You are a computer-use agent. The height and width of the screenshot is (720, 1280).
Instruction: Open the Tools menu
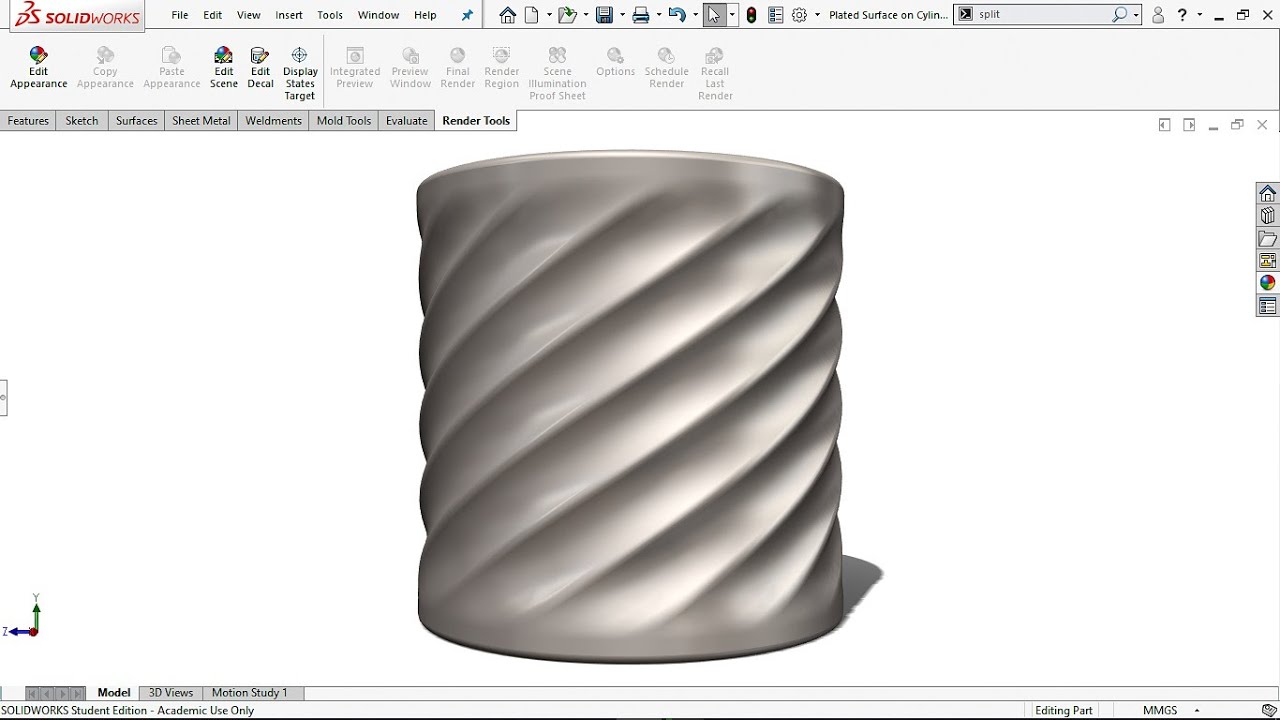tap(330, 15)
